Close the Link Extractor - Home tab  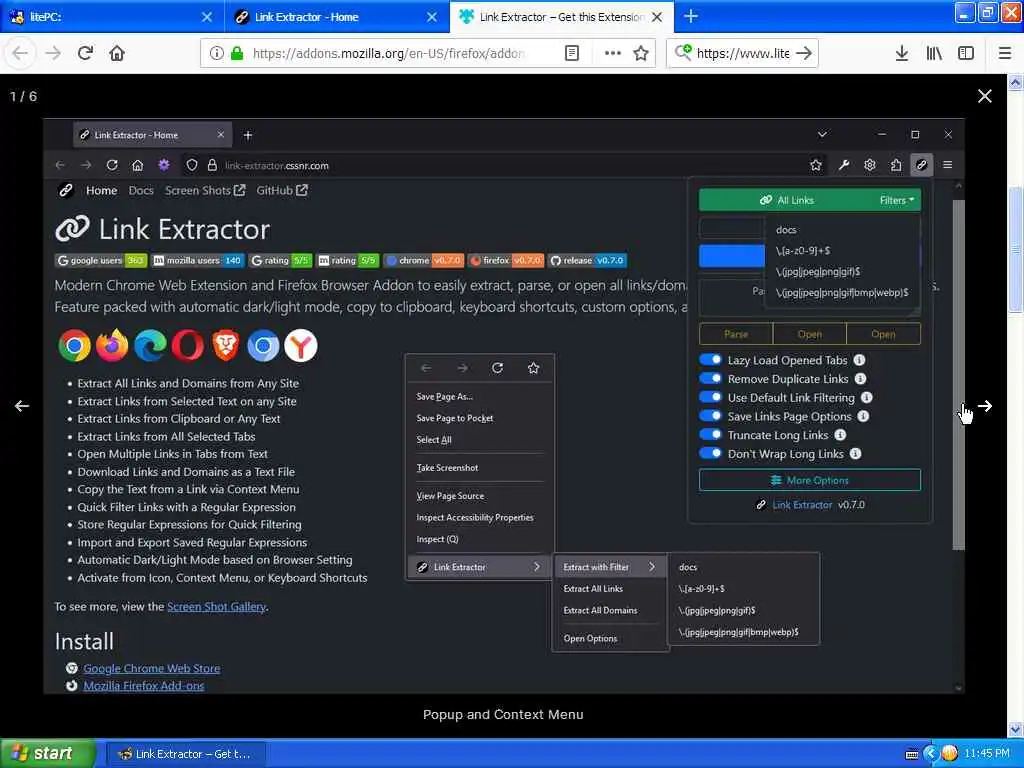pyautogui.click(x=432, y=16)
